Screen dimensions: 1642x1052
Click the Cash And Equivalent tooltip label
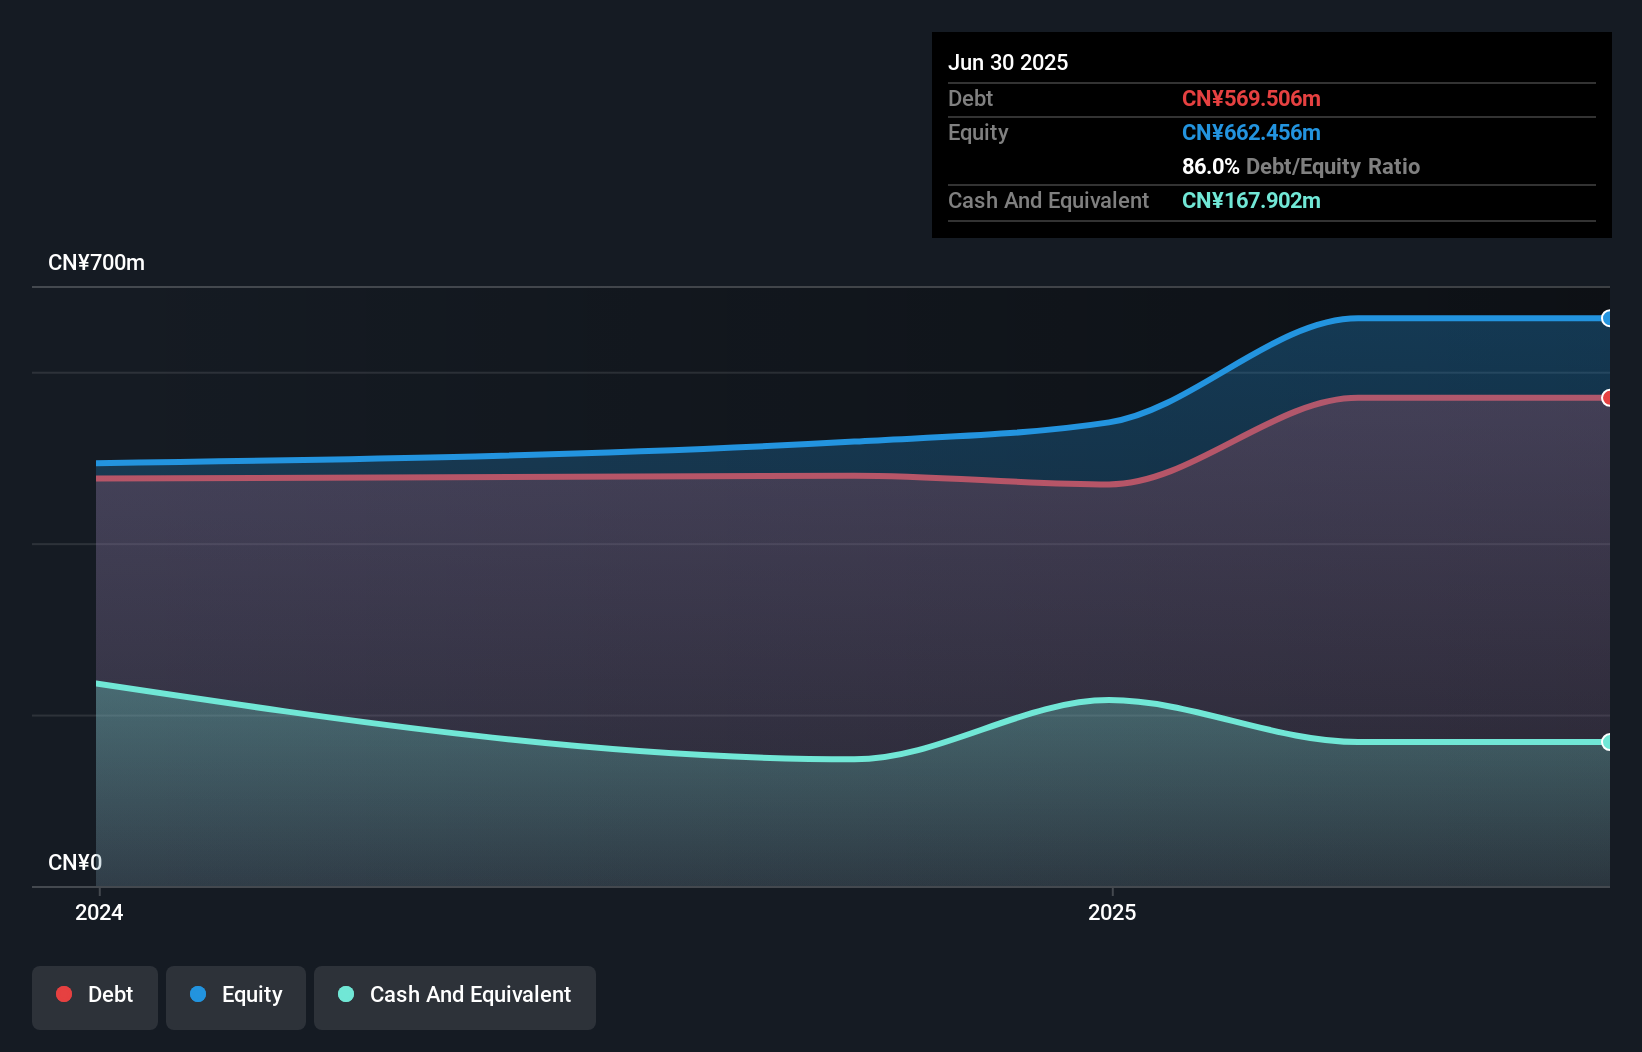coord(1048,200)
